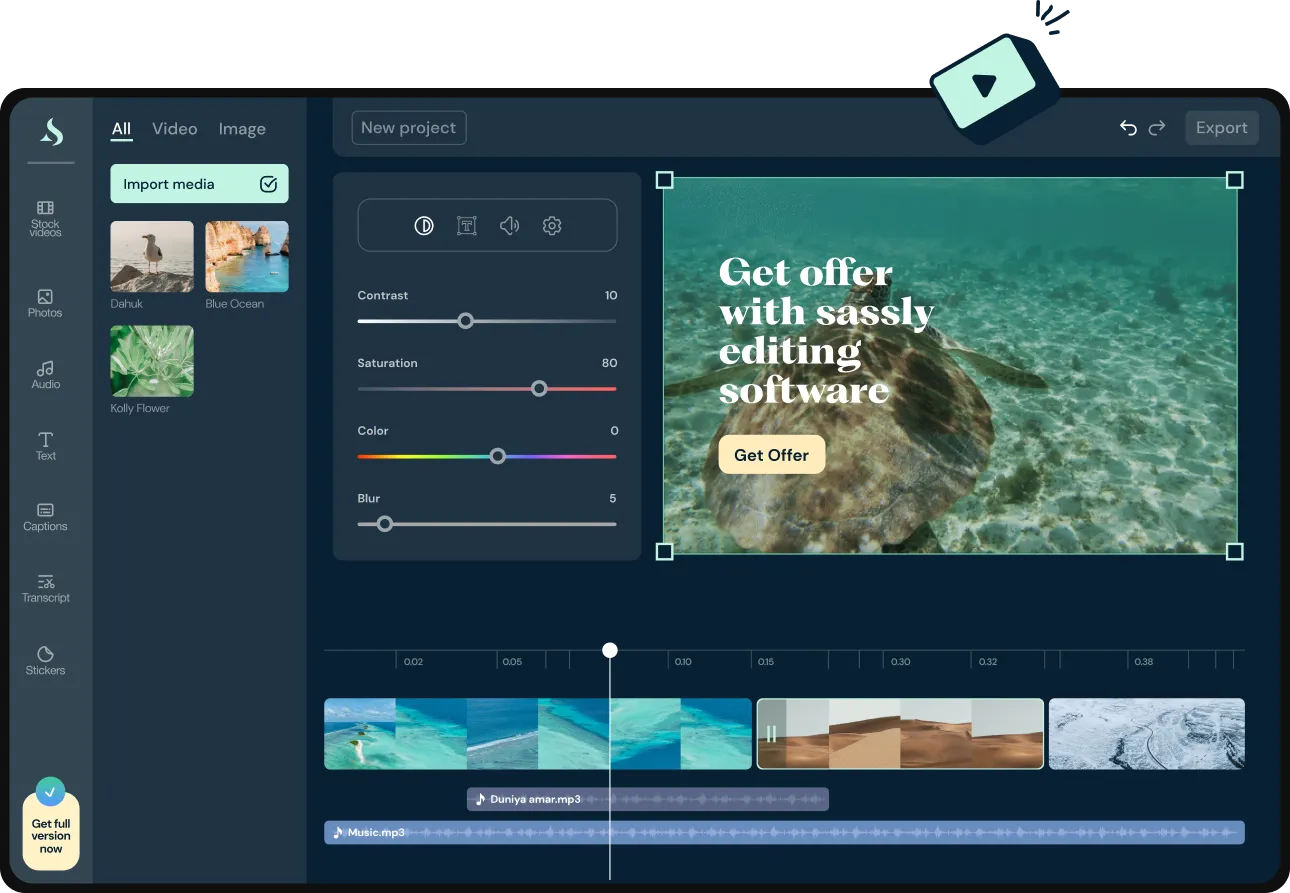Click the Saturation slider handle
This screenshot has width=1290, height=893.
[x=539, y=388]
